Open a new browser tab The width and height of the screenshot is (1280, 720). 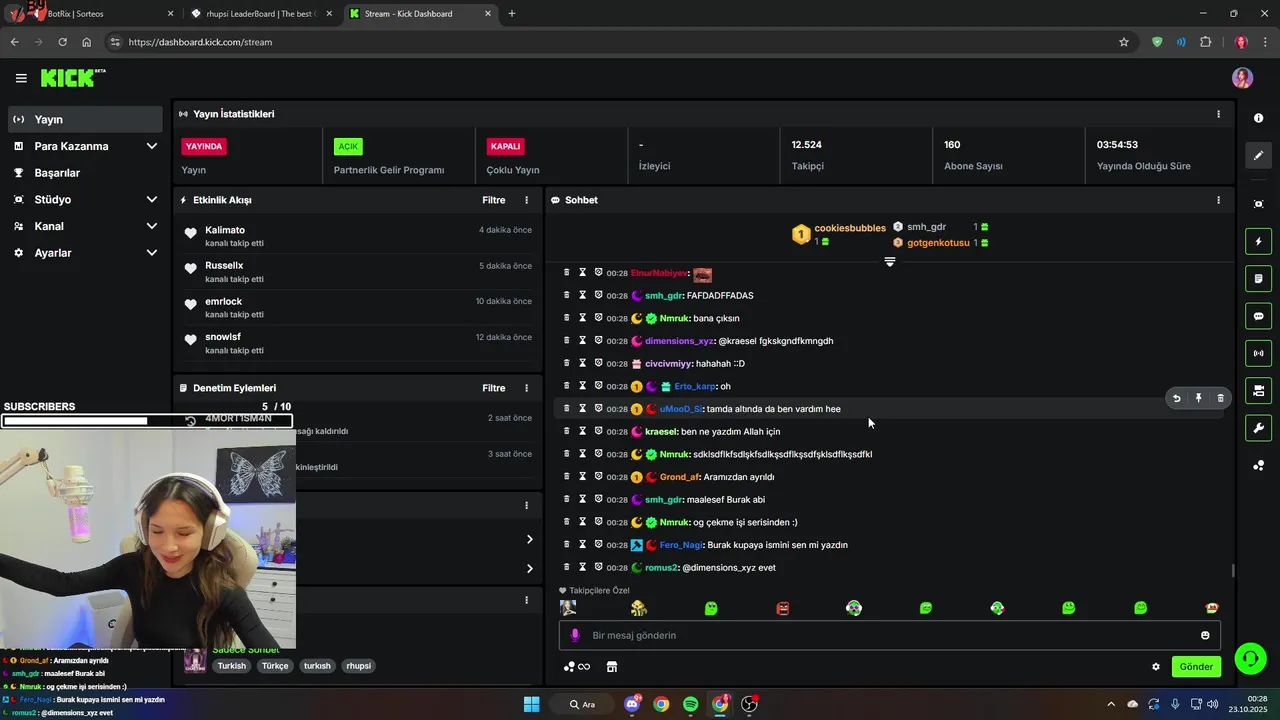[512, 14]
